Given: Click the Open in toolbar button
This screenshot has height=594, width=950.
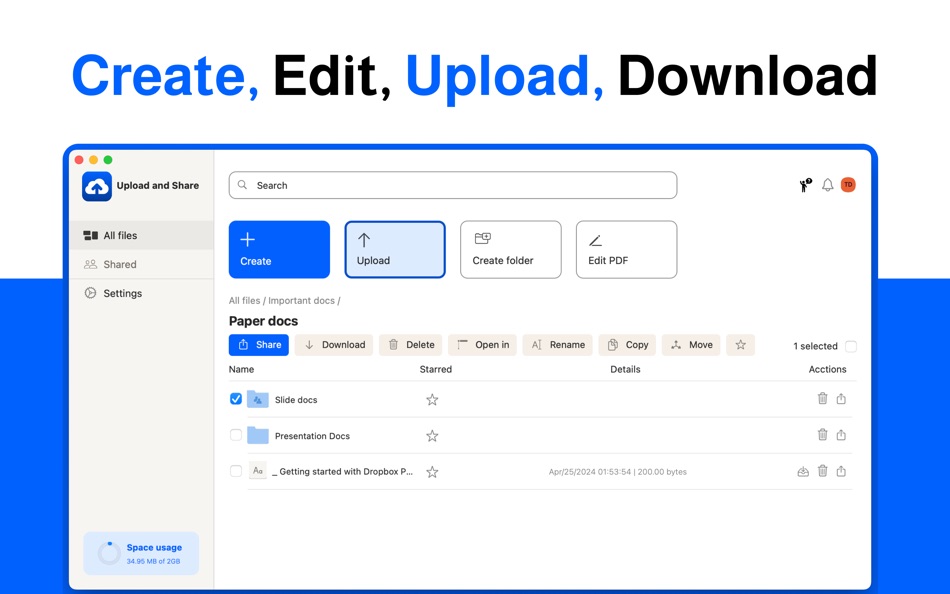Looking at the screenshot, I should click(x=482, y=345).
